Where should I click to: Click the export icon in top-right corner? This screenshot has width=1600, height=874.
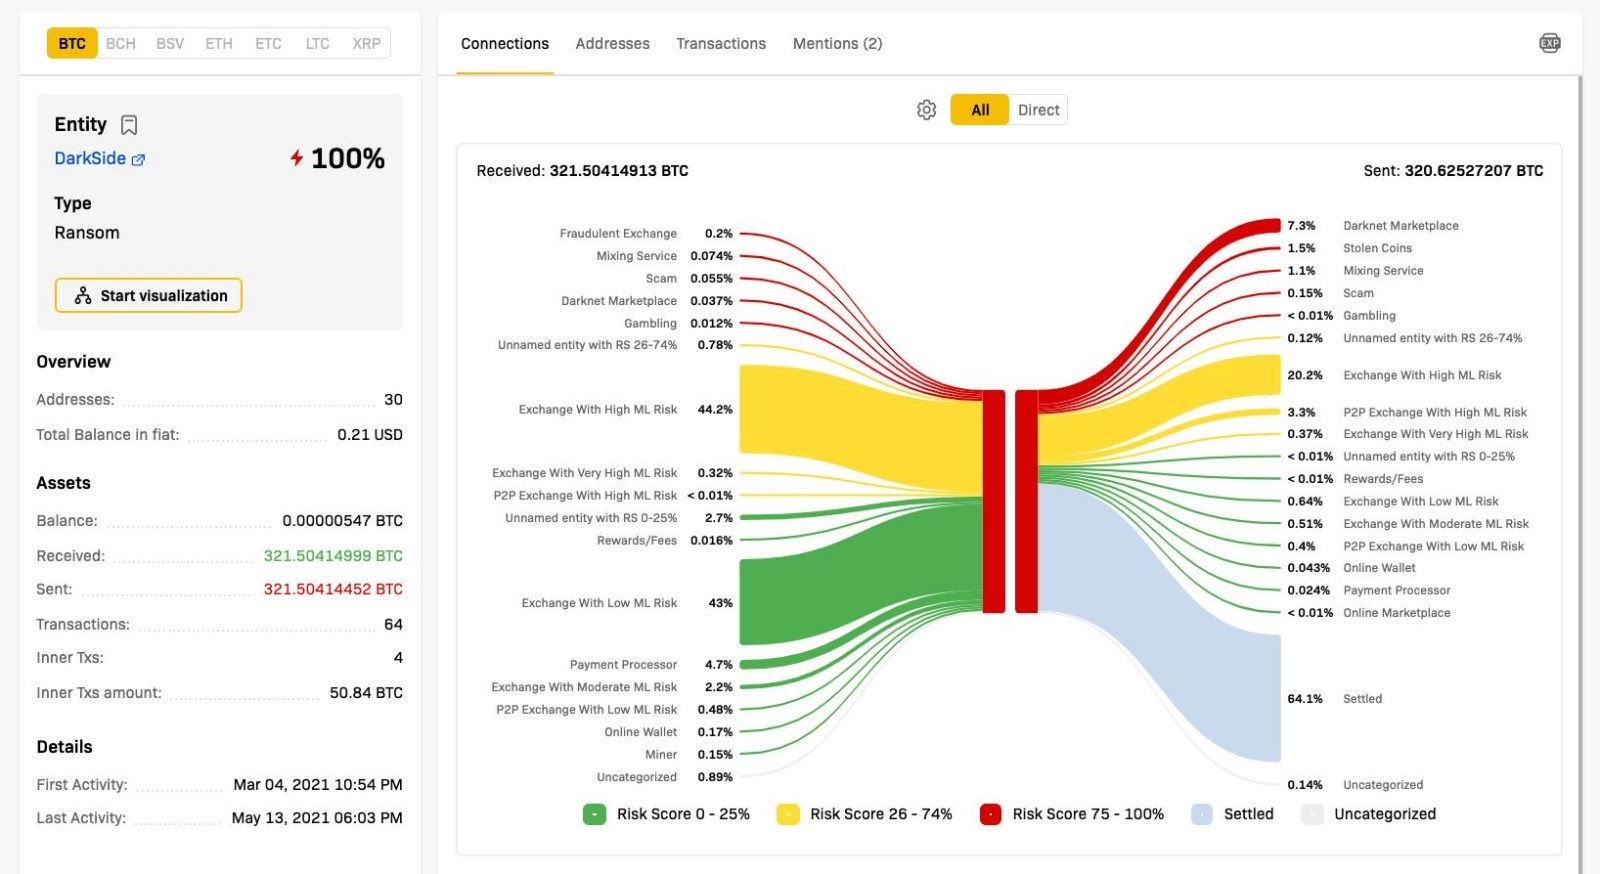(x=1549, y=43)
